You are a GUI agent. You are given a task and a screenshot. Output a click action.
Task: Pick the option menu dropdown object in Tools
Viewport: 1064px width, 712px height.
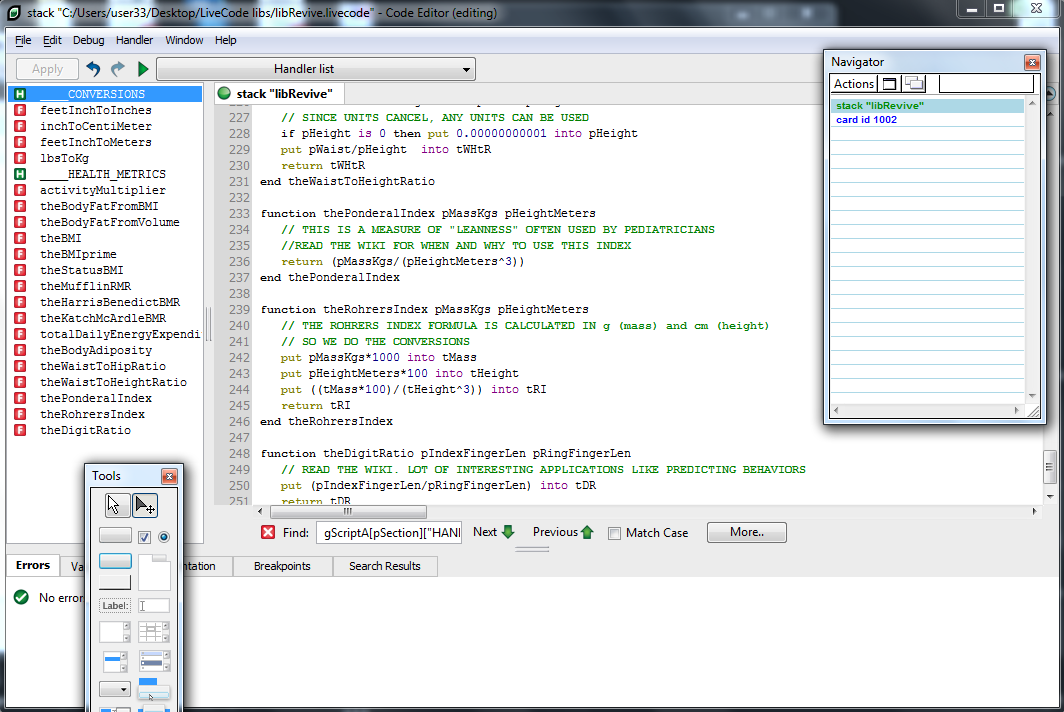coord(115,689)
